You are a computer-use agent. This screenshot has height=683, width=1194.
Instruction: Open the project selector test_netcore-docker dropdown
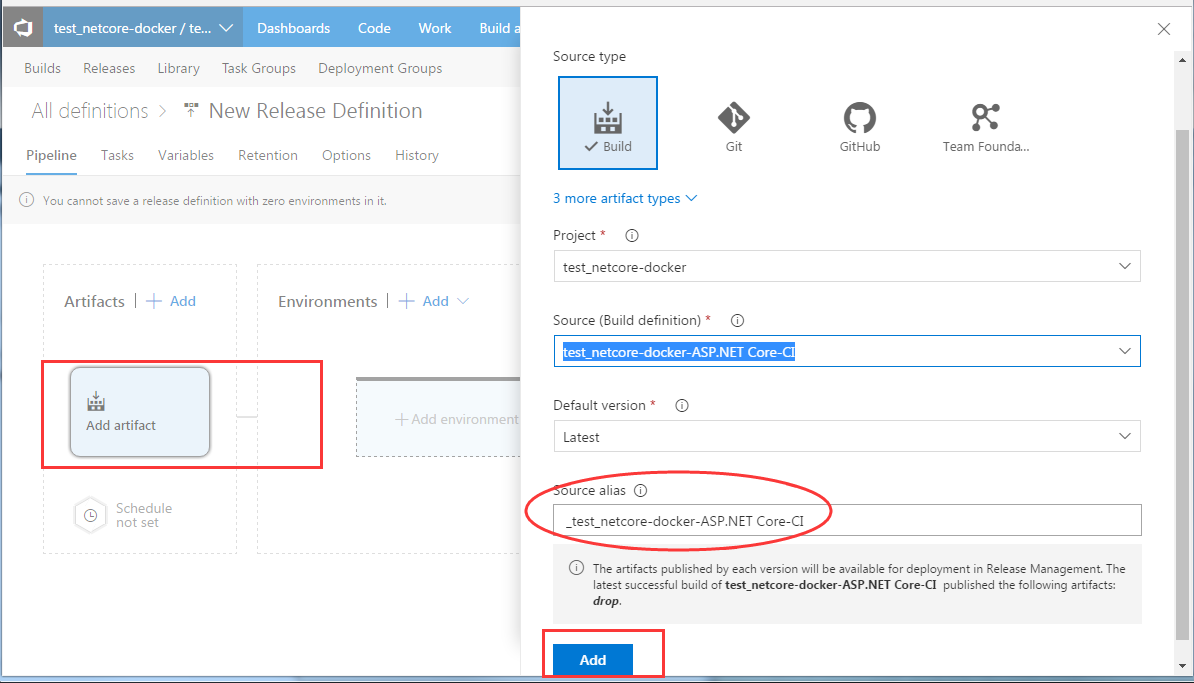143,28
